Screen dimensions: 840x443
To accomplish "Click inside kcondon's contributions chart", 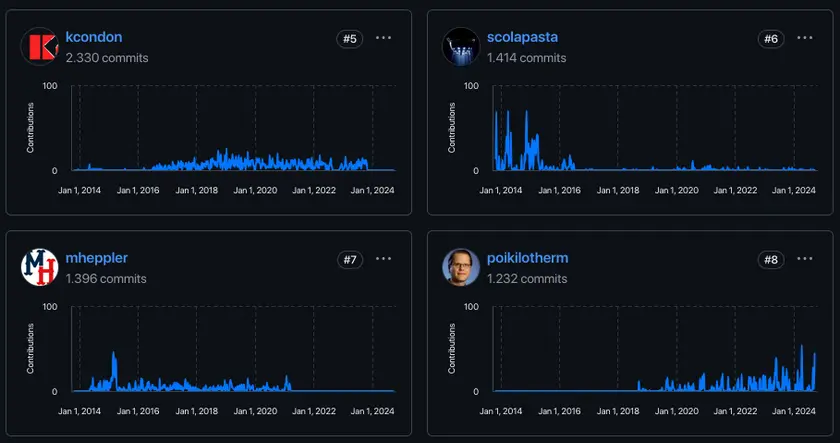I will [x=230, y=140].
